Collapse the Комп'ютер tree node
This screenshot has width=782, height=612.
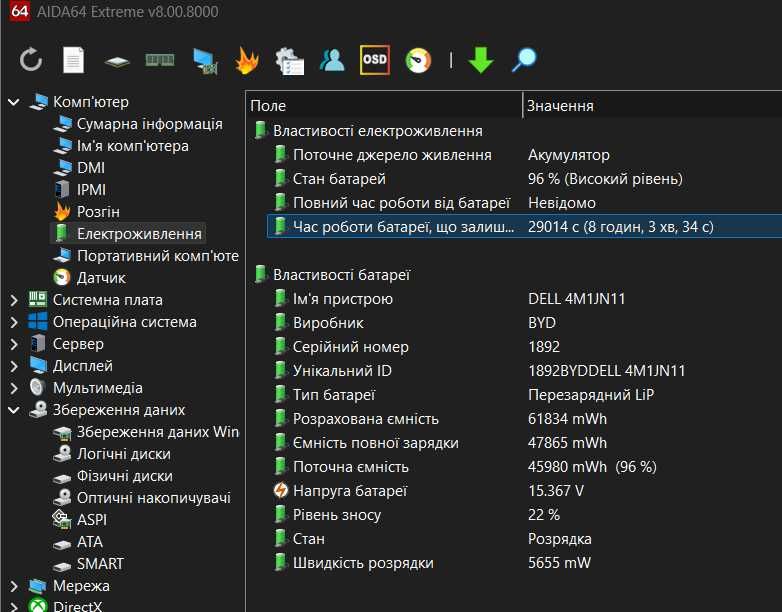tap(14, 102)
